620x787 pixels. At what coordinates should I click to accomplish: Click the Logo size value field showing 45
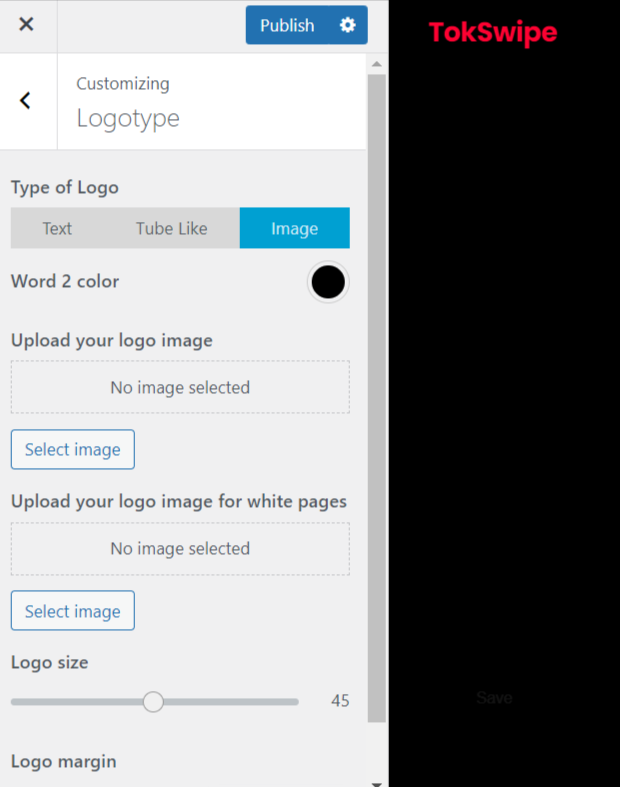[339, 701]
